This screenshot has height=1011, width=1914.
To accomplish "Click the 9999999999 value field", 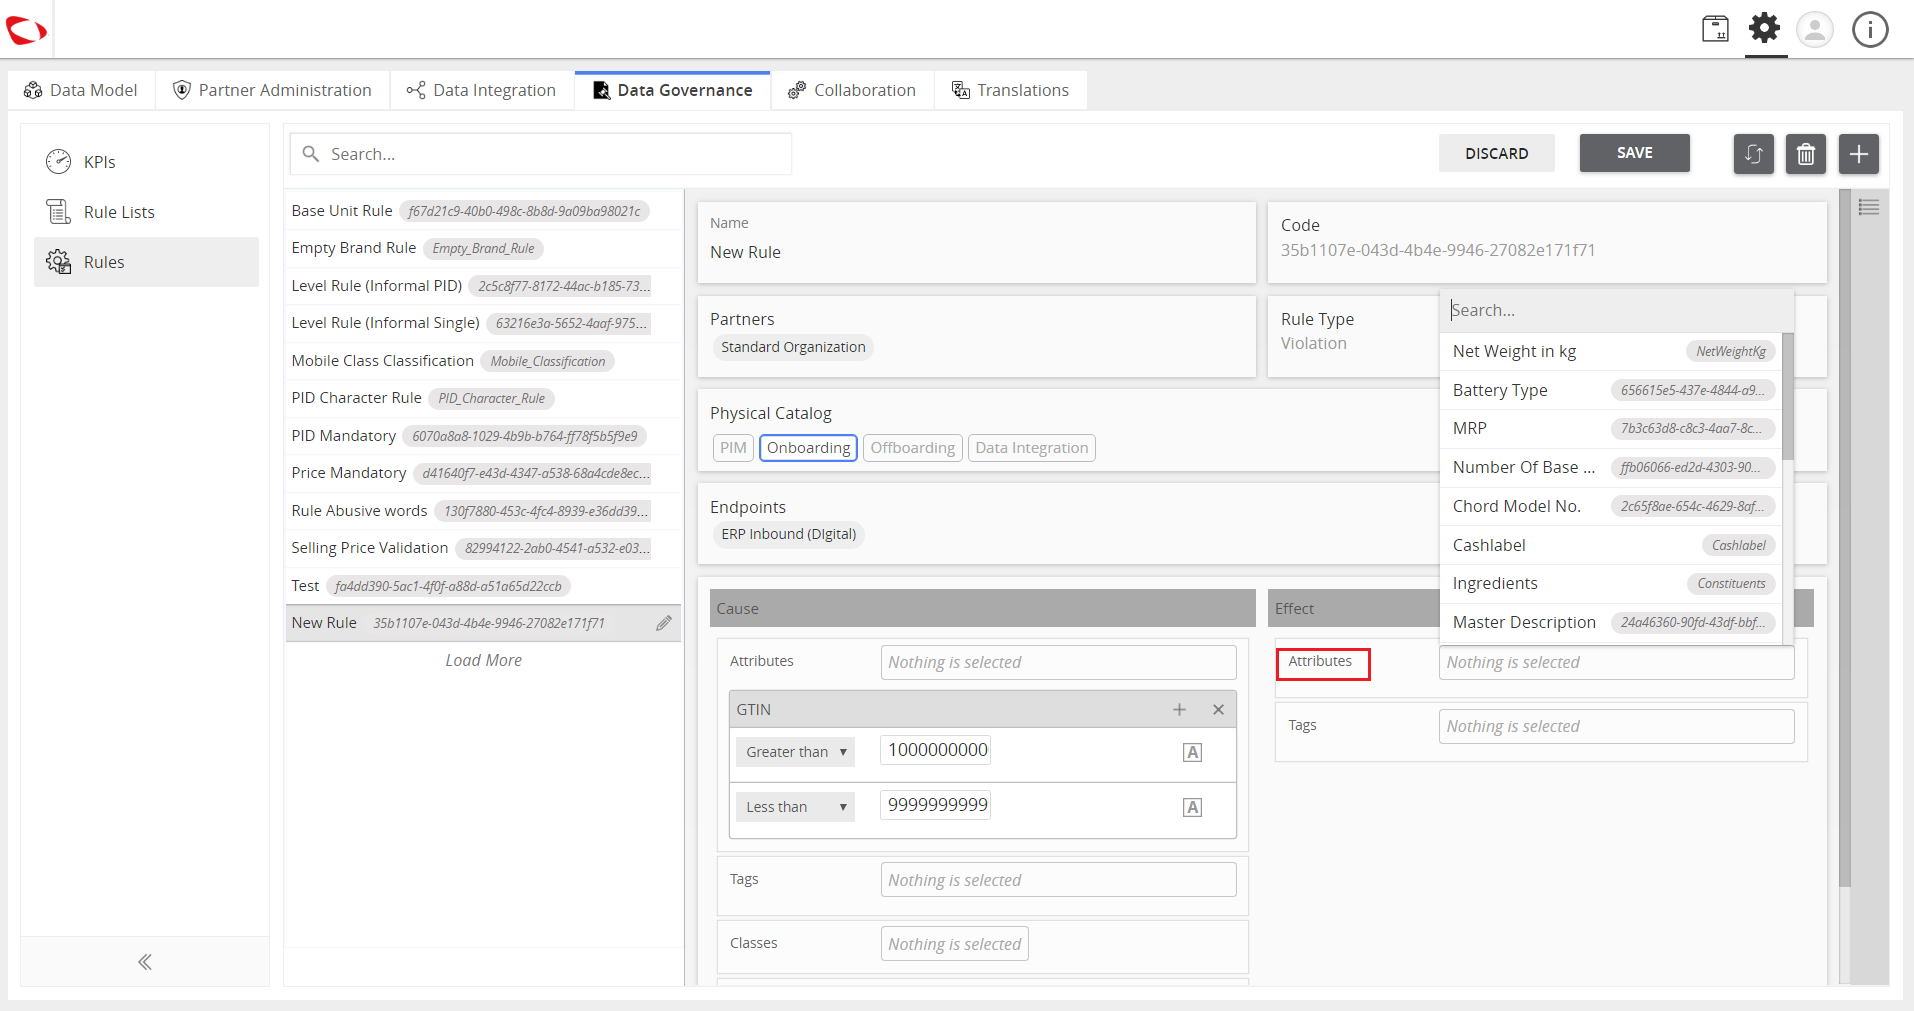I will [936, 805].
